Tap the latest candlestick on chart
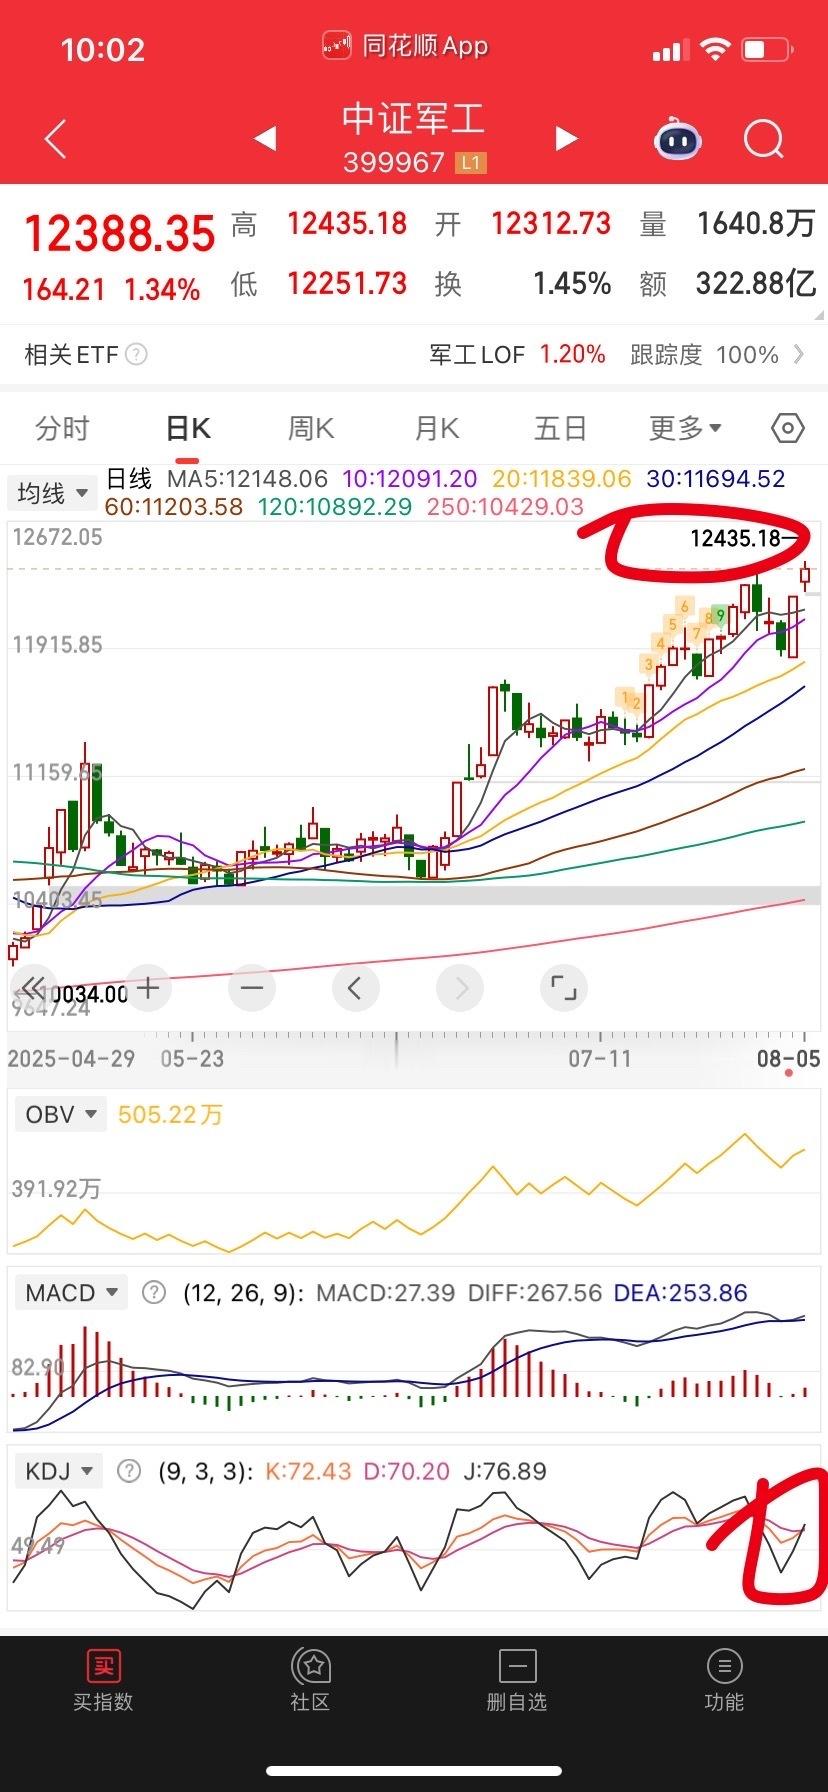This screenshot has width=828, height=1792. click(x=806, y=575)
